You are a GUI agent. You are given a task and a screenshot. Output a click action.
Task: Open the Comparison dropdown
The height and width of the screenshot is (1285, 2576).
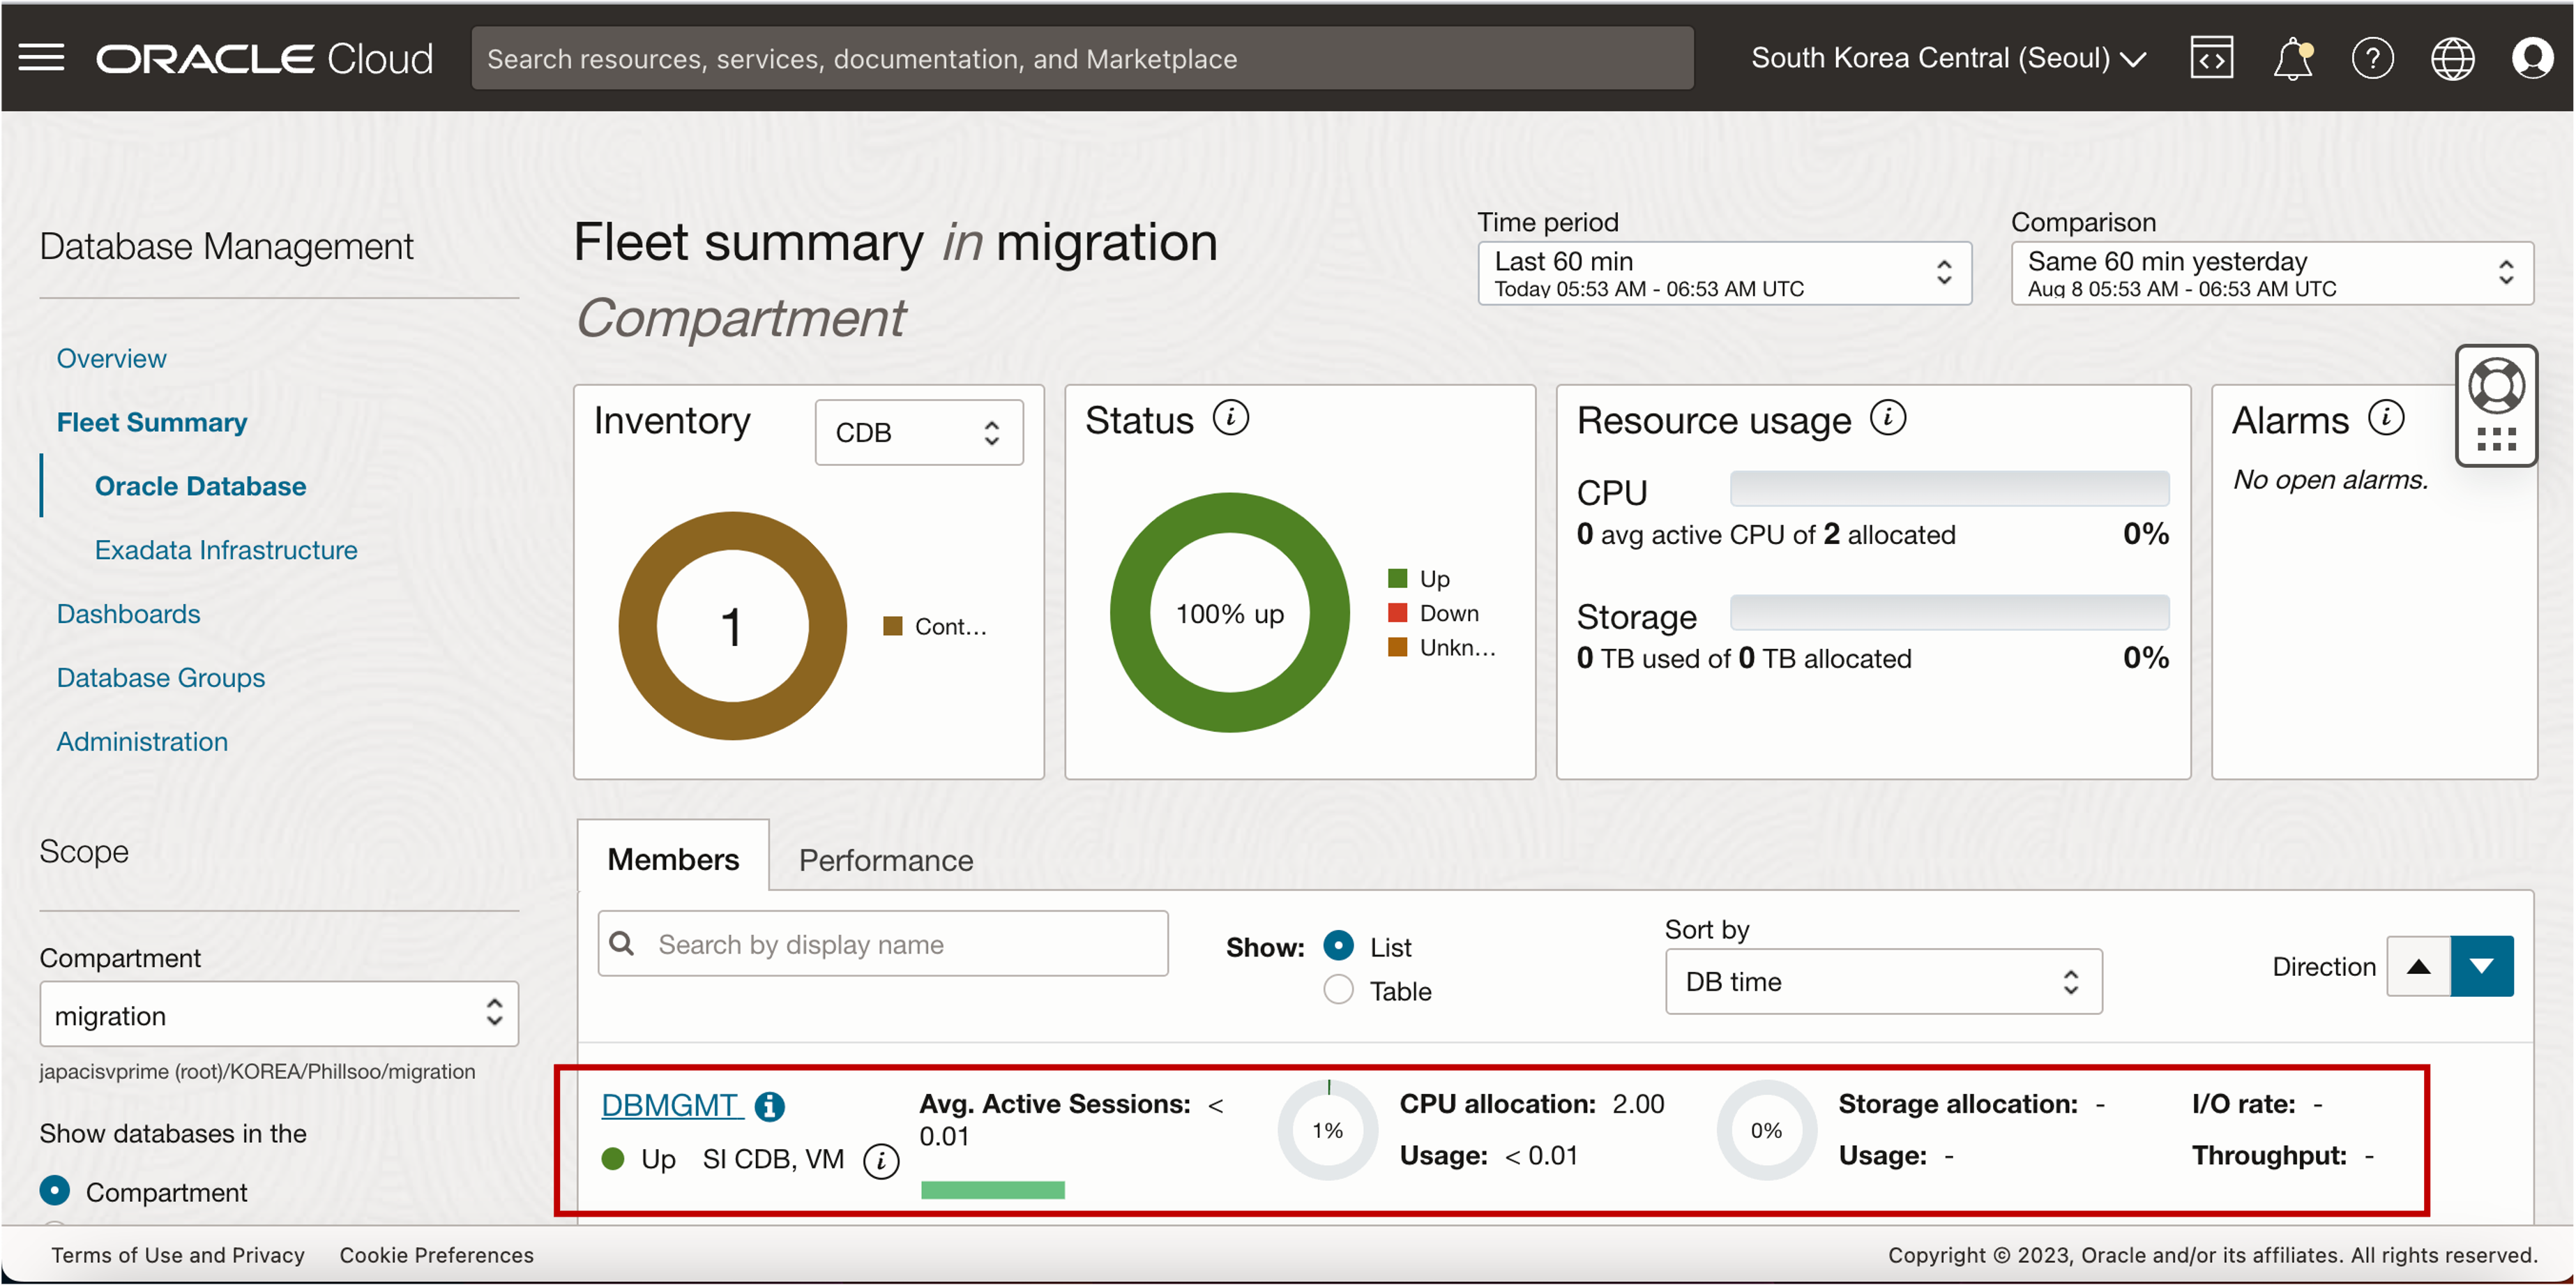pyautogui.click(x=2272, y=273)
